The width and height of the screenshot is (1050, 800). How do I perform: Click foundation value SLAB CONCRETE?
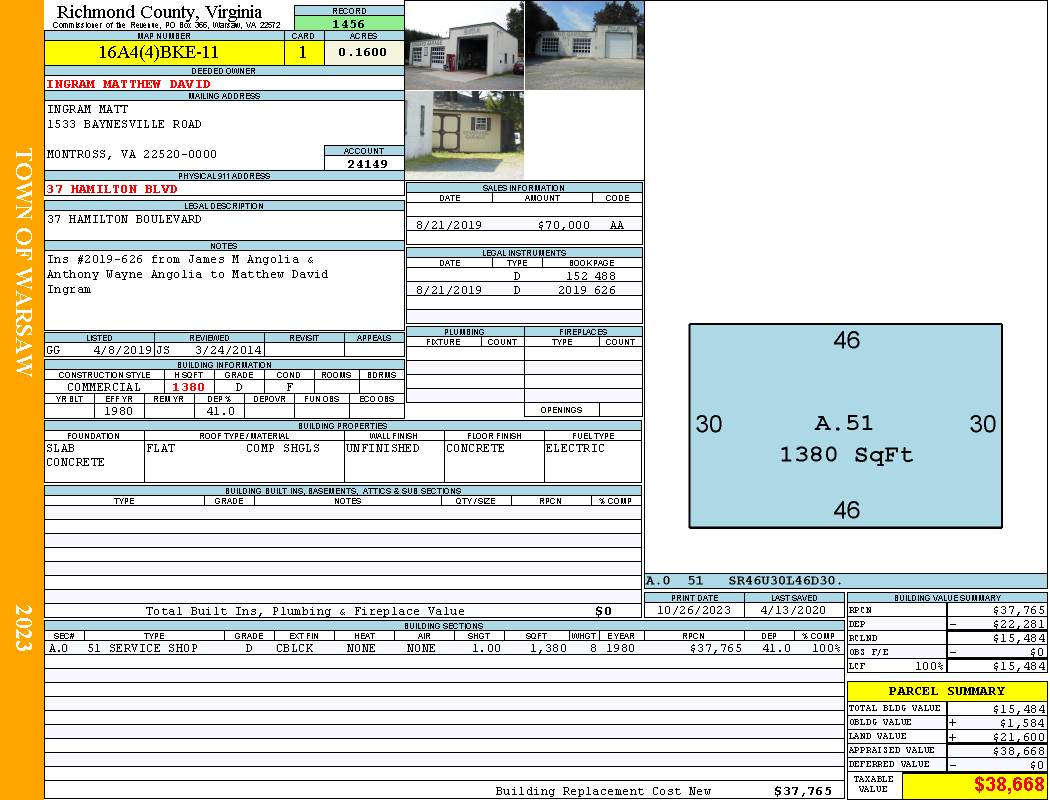pos(75,455)
